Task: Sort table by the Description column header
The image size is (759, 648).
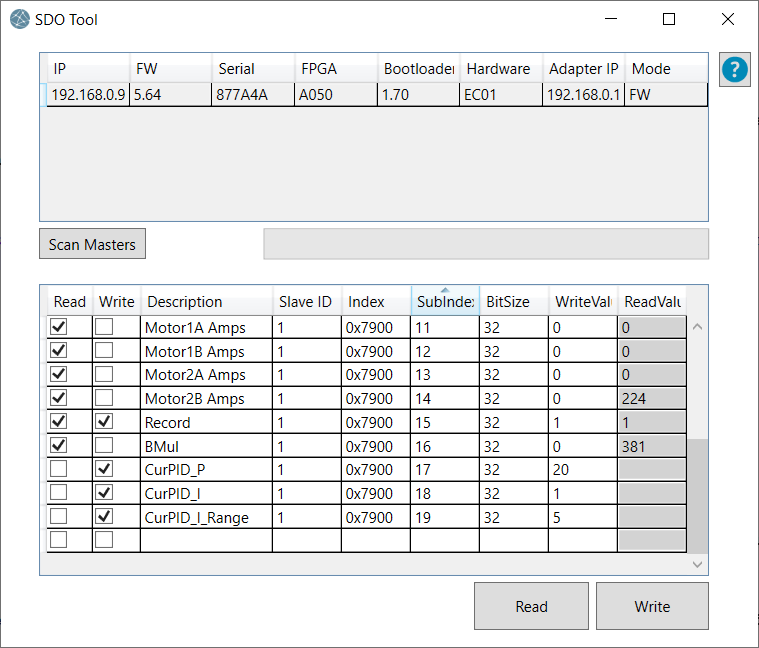Action: 206,301
